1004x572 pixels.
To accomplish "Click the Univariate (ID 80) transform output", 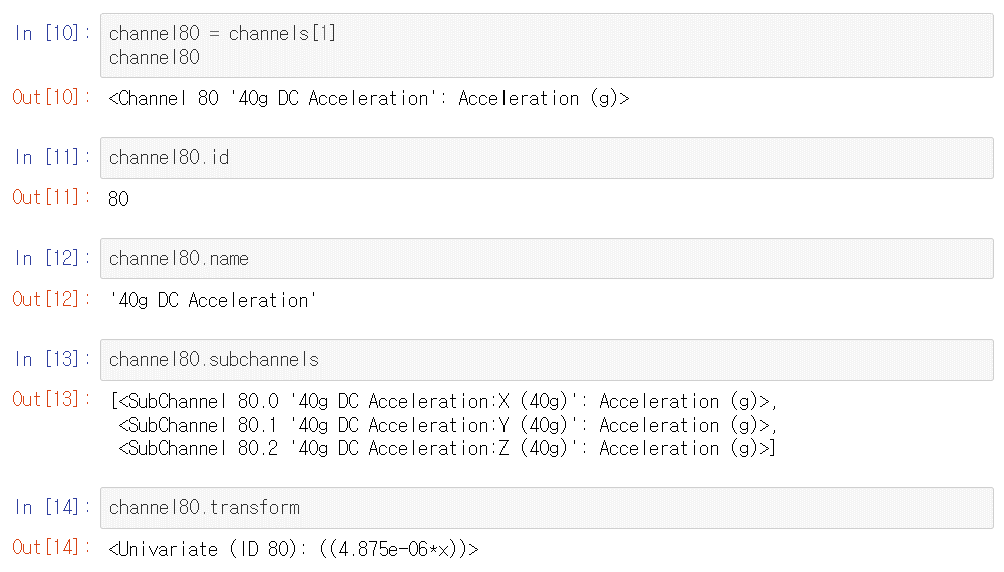I will click(294, 549).
